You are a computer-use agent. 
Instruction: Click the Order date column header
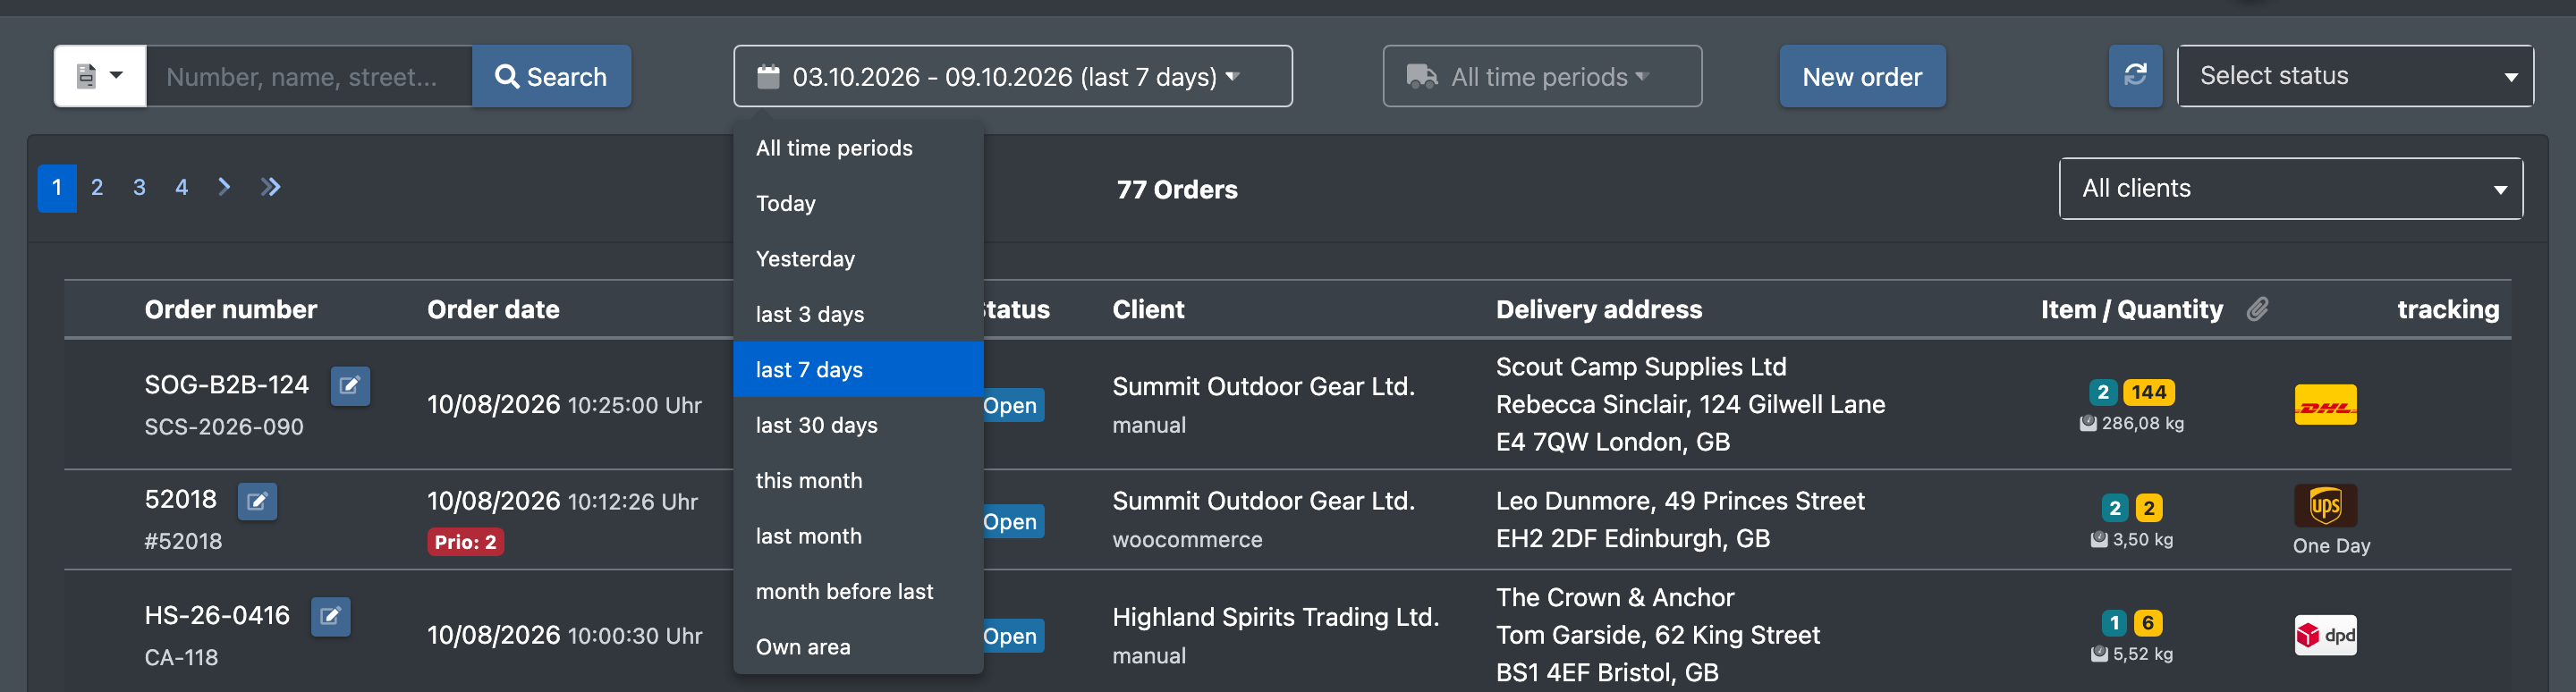[493, 310]
